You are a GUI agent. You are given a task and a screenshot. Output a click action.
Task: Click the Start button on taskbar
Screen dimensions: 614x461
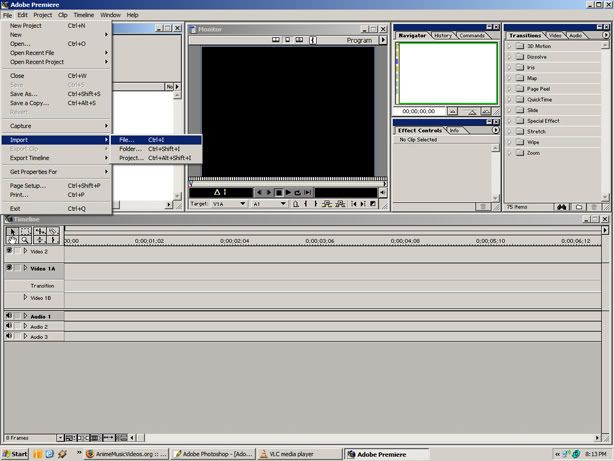pos(15,454)
